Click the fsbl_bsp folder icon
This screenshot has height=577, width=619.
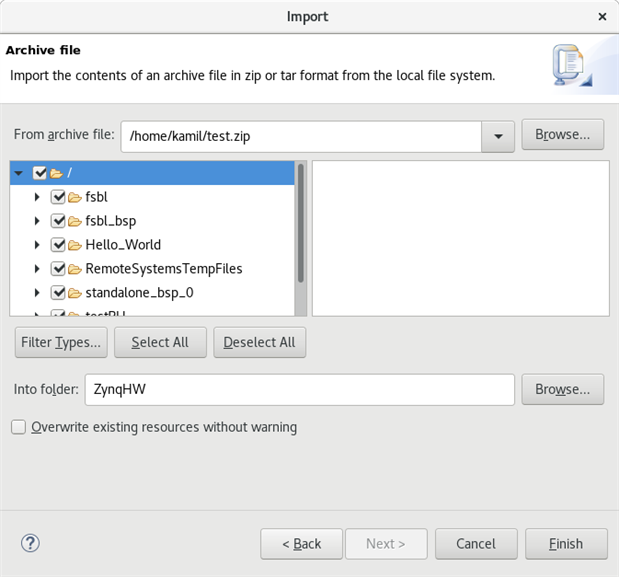click(x=75, y=221)
